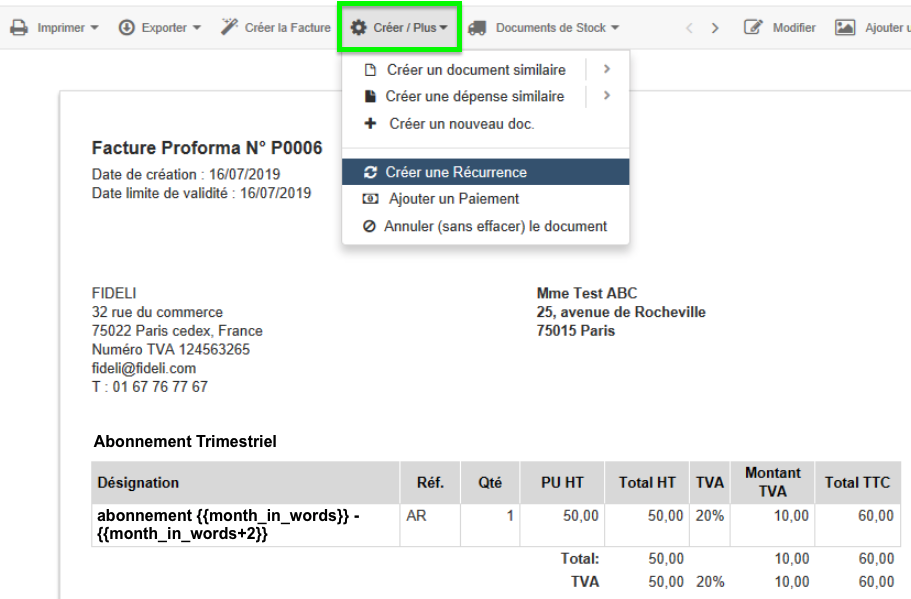This screenshot has height=599, width=911.
Task: Click the printer icon in the toolbar
Action: click(19, 28)
